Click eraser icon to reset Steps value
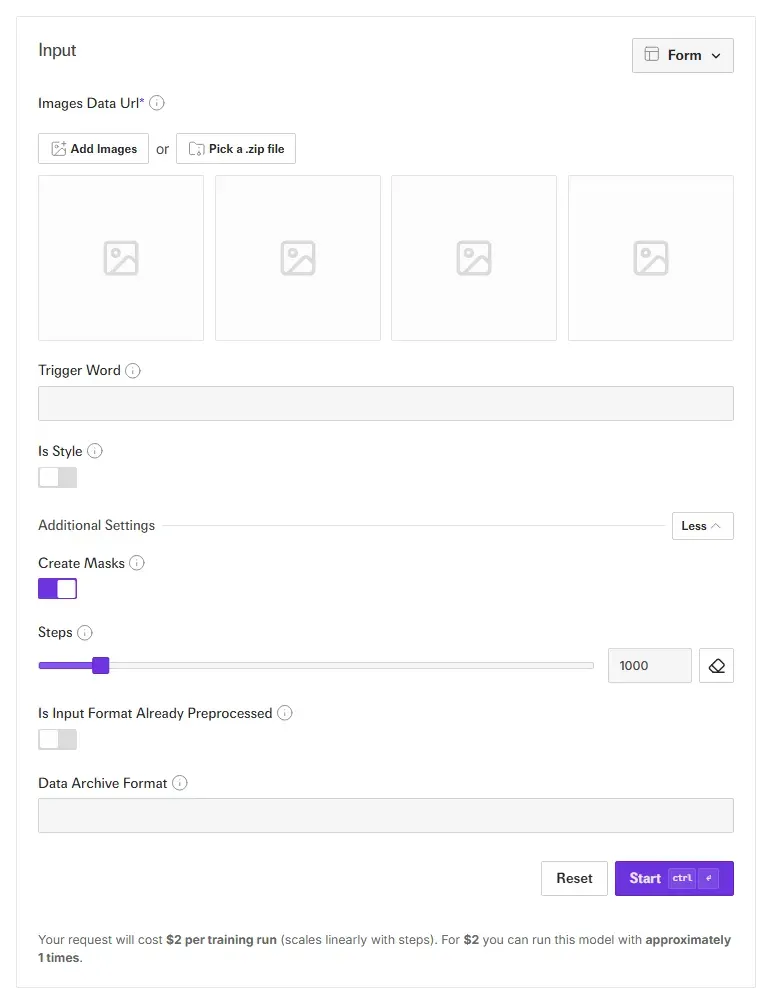The image size is (768, 1002). point(716,666)
